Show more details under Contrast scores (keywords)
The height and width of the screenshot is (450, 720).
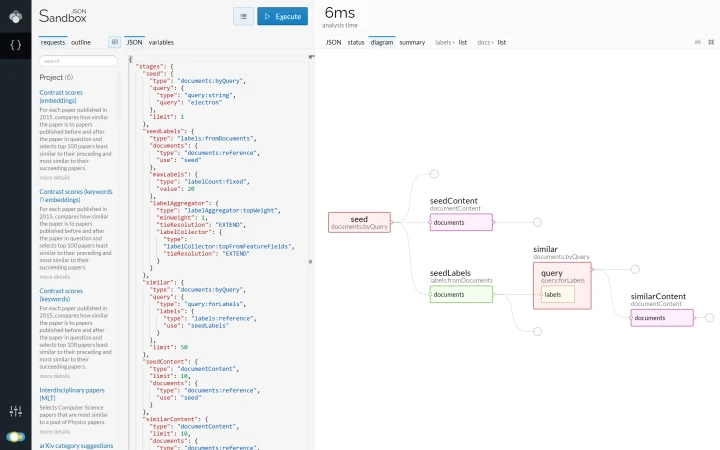pos(55,376)
